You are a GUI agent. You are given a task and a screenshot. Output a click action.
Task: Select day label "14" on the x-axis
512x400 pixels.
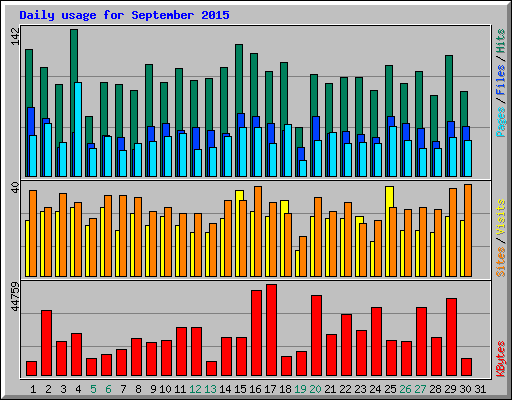225,389
